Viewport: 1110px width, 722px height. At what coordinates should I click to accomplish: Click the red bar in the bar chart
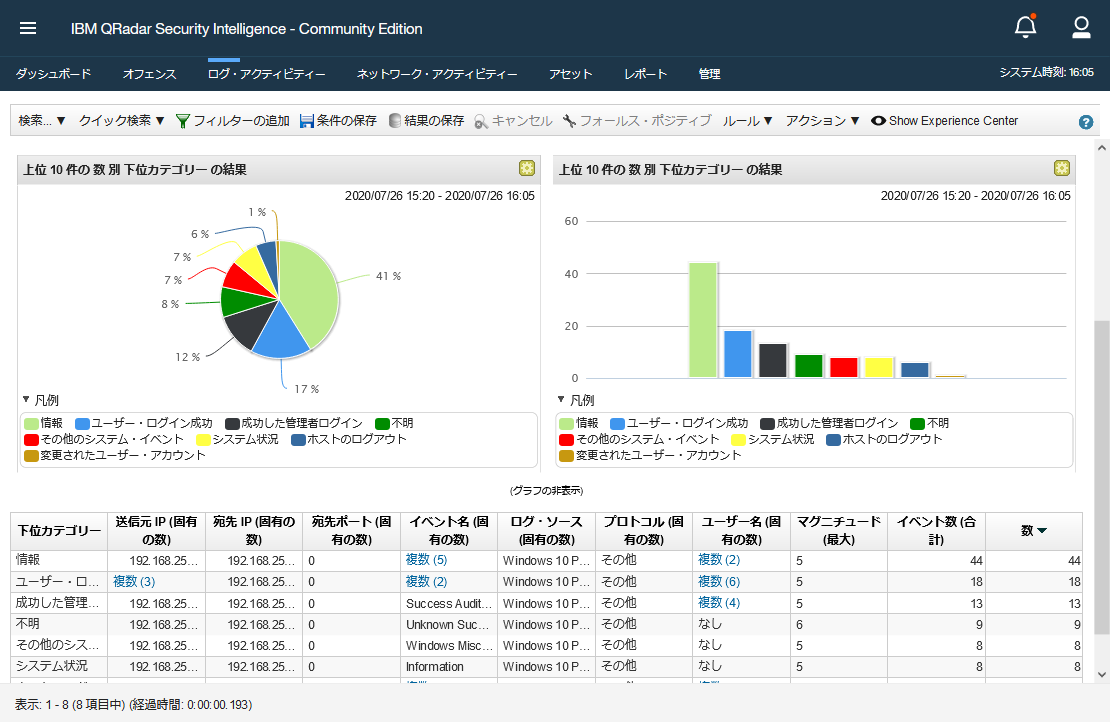click(844, 367)
